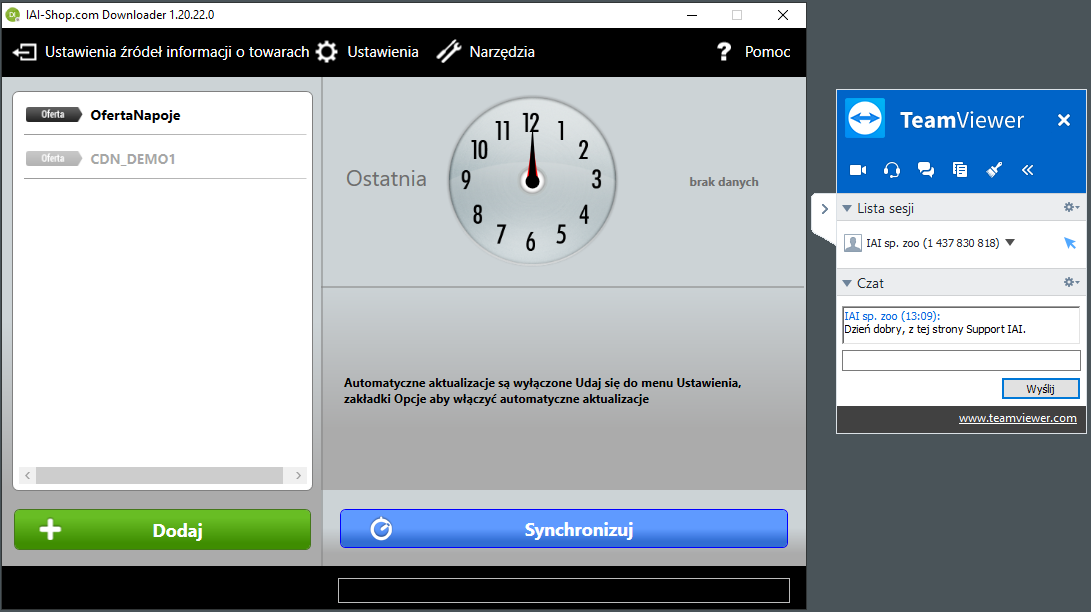Open the Narzędzia menu
Screen dimensions: 1091x612
click(486, 52)
